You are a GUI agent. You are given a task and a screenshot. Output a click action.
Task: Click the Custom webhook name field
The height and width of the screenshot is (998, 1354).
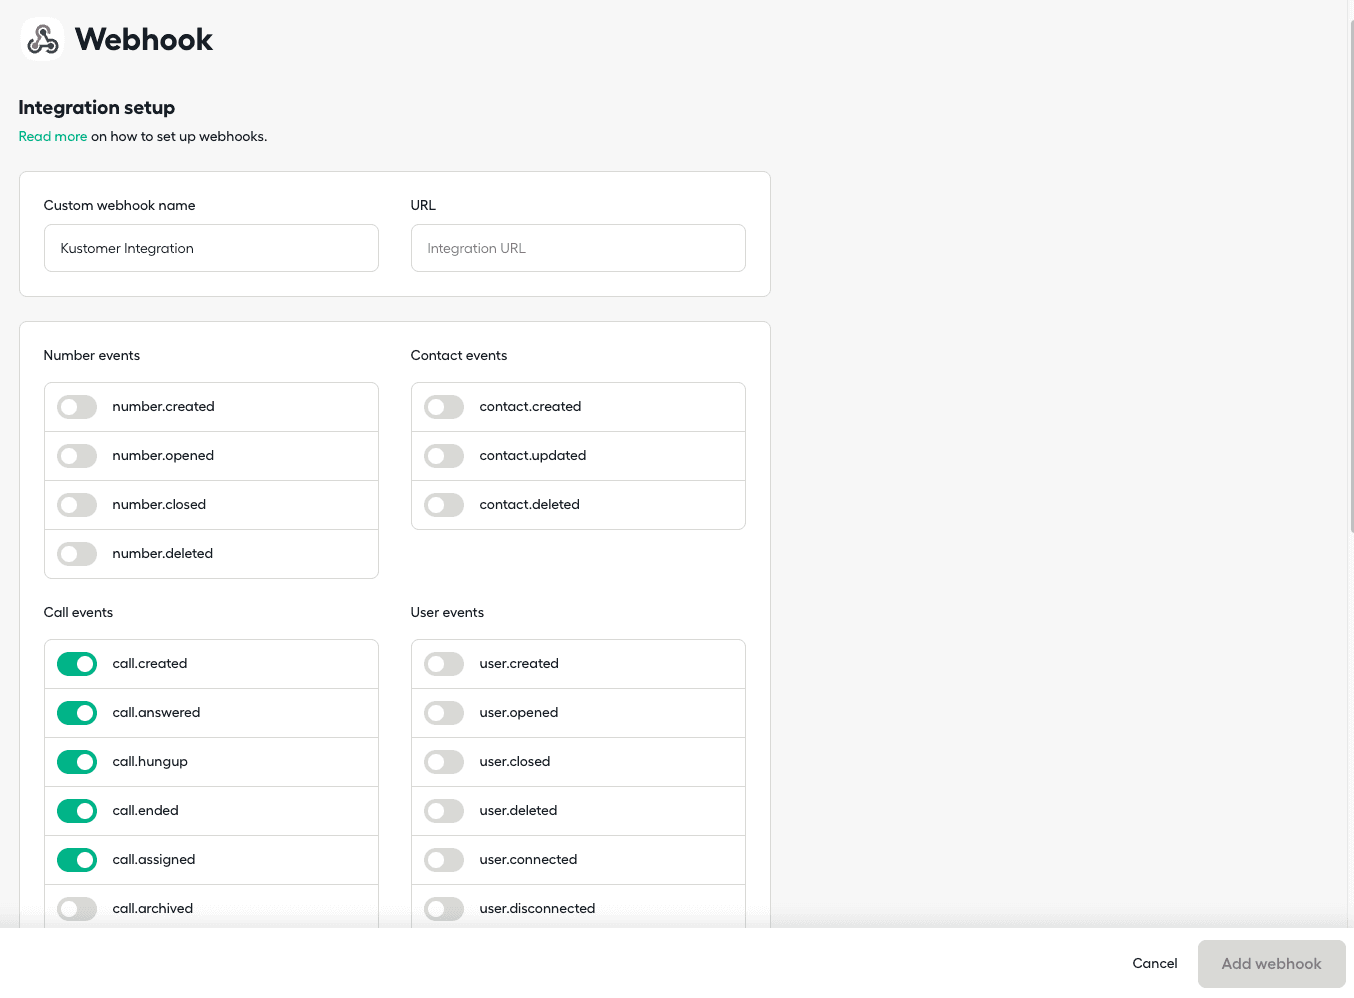pos(211,248)
